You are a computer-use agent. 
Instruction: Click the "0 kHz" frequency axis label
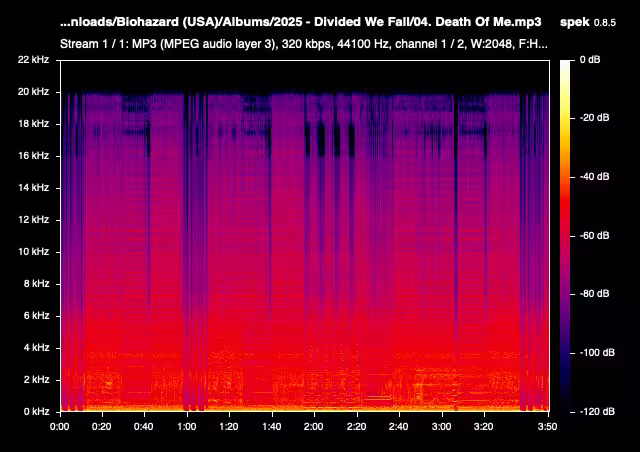coord(36,412)
